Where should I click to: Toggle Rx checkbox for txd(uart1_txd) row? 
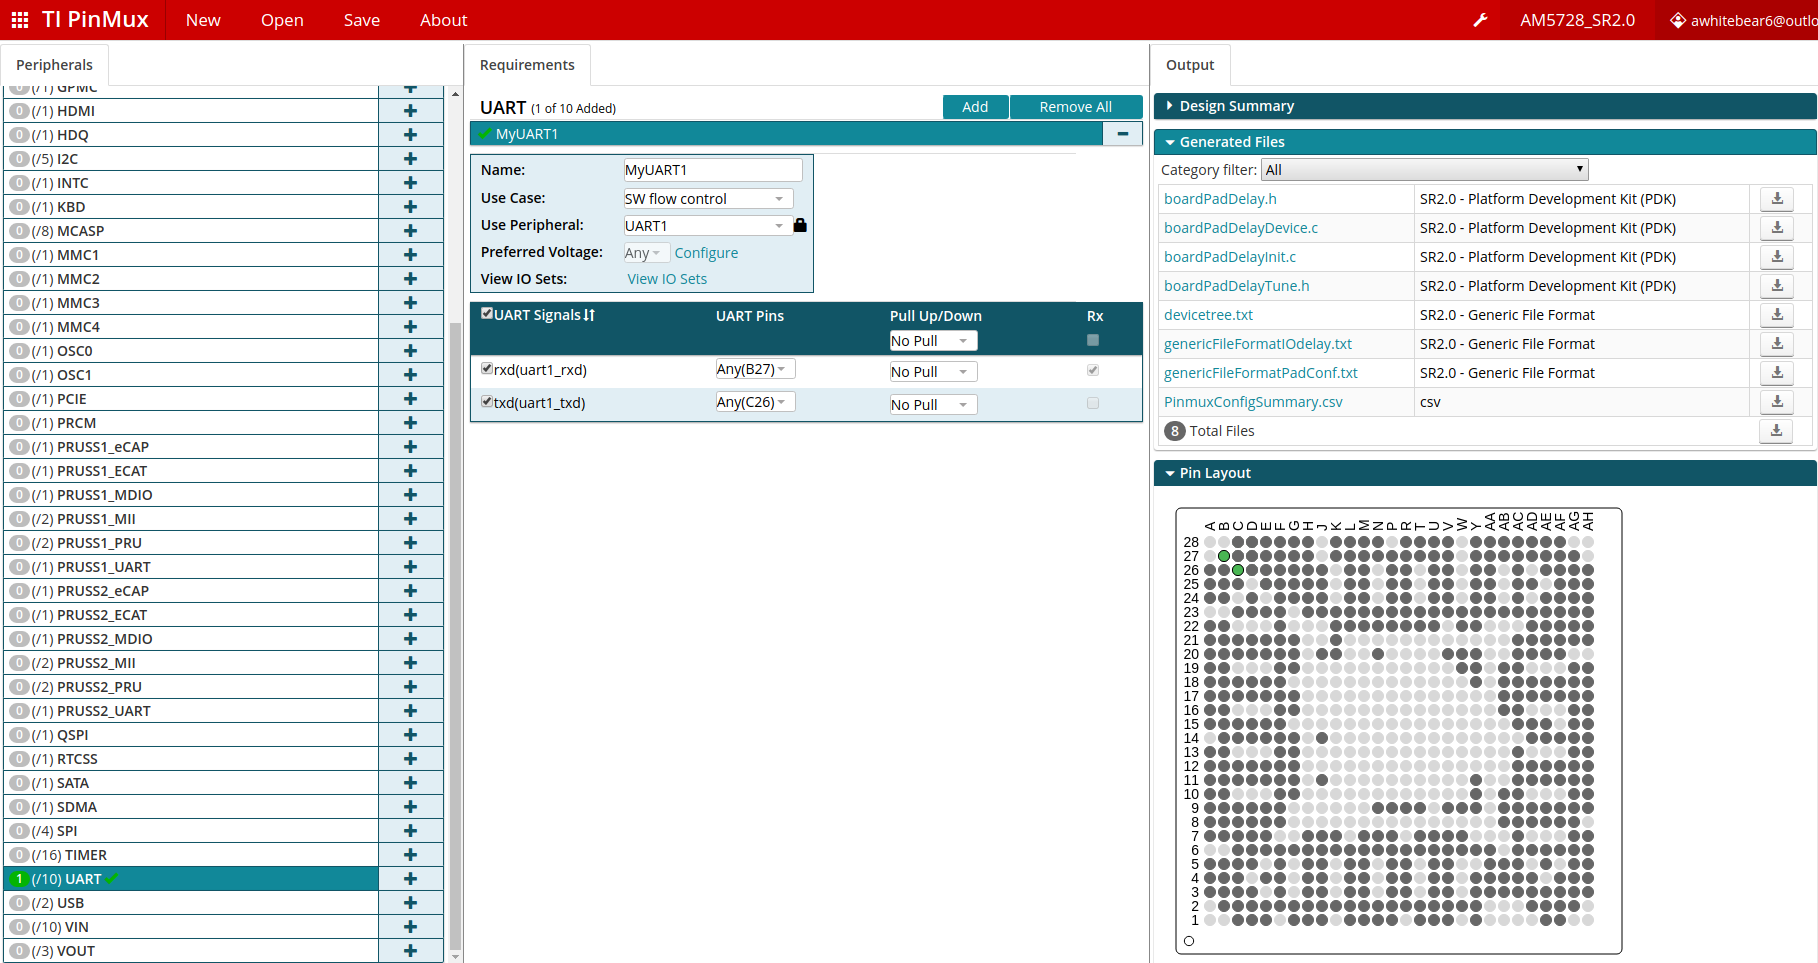[x=1093, y=403]
